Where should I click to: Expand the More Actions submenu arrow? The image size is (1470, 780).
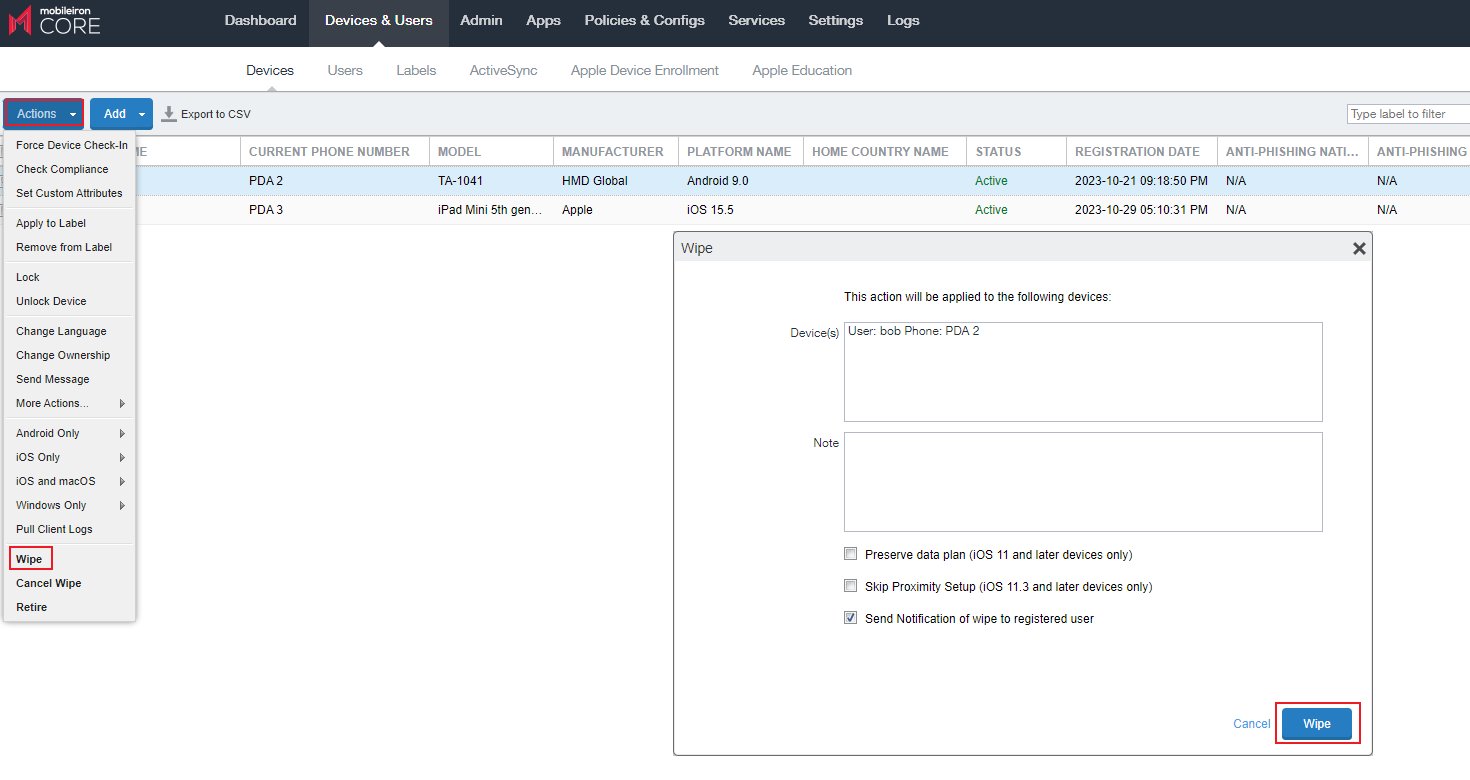[122, 404]
